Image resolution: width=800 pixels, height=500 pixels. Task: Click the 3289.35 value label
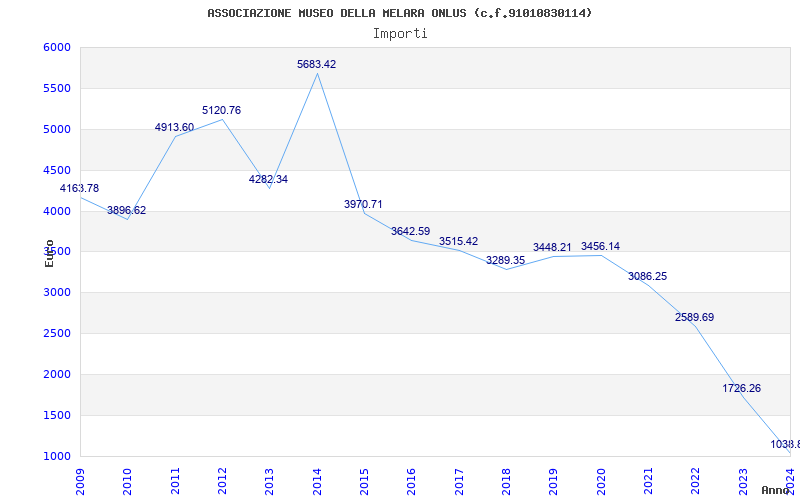[x=506, y=260]
